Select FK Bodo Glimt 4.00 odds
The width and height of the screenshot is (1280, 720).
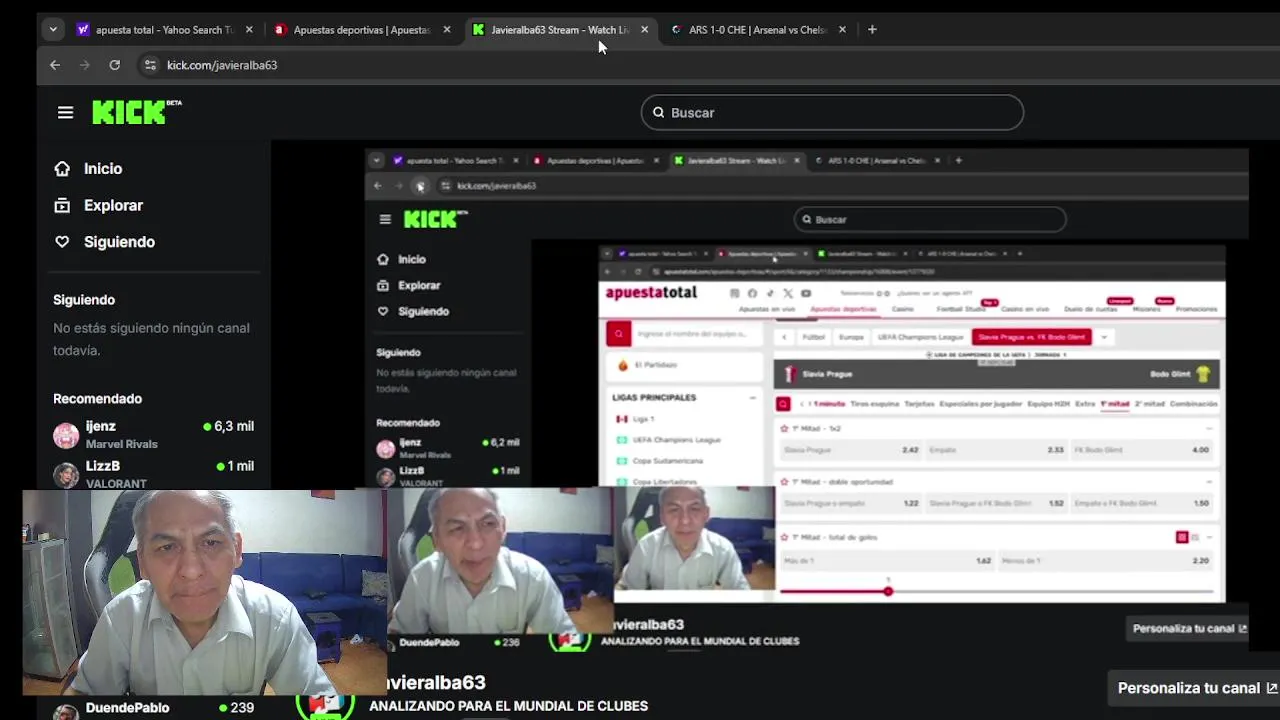(1141, 450)
